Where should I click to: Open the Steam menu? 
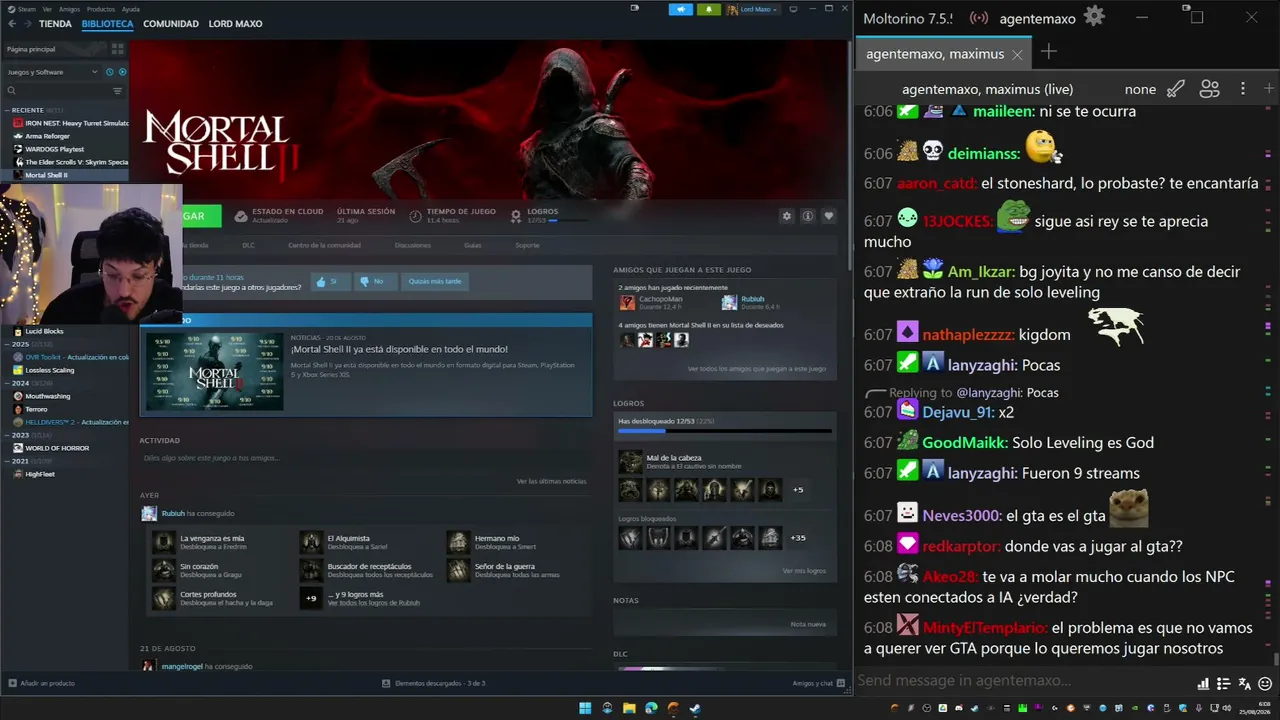click(x=24, y=9)
